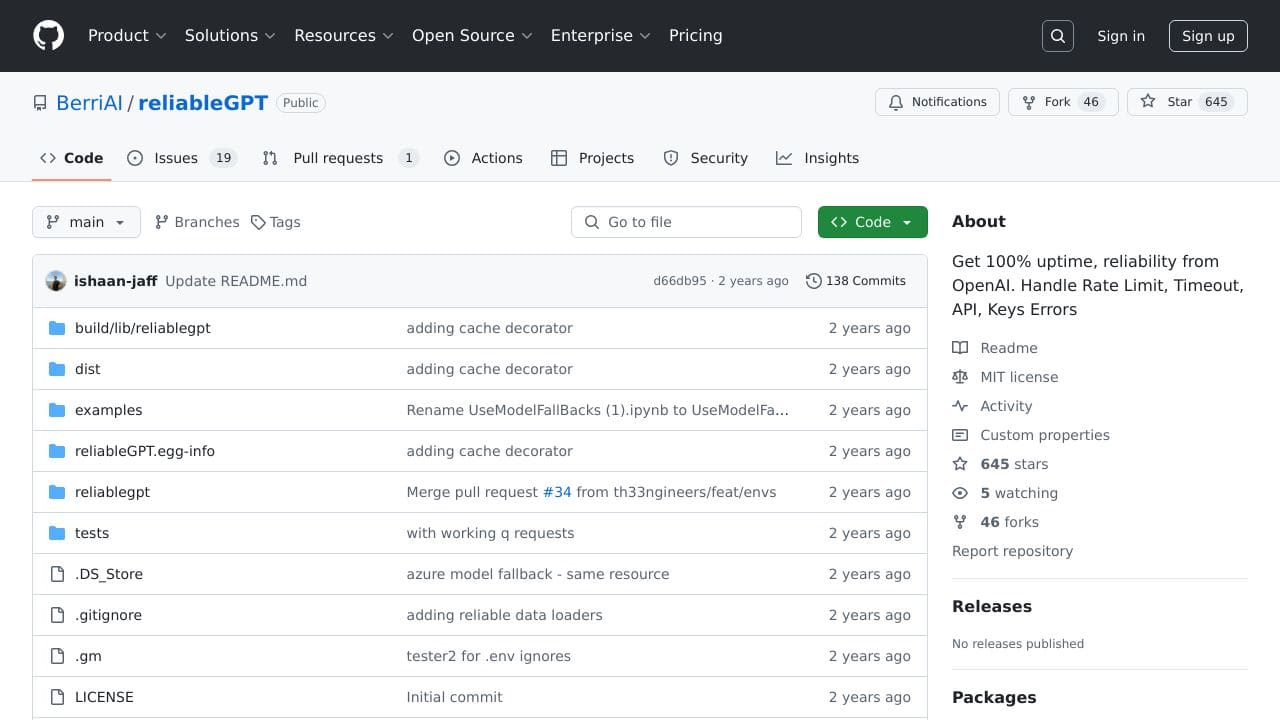Image resolution: width=1280 pixels, height=720 pixels.
Task: Open the reliableGPT repository name link
Action: (203, 103)
